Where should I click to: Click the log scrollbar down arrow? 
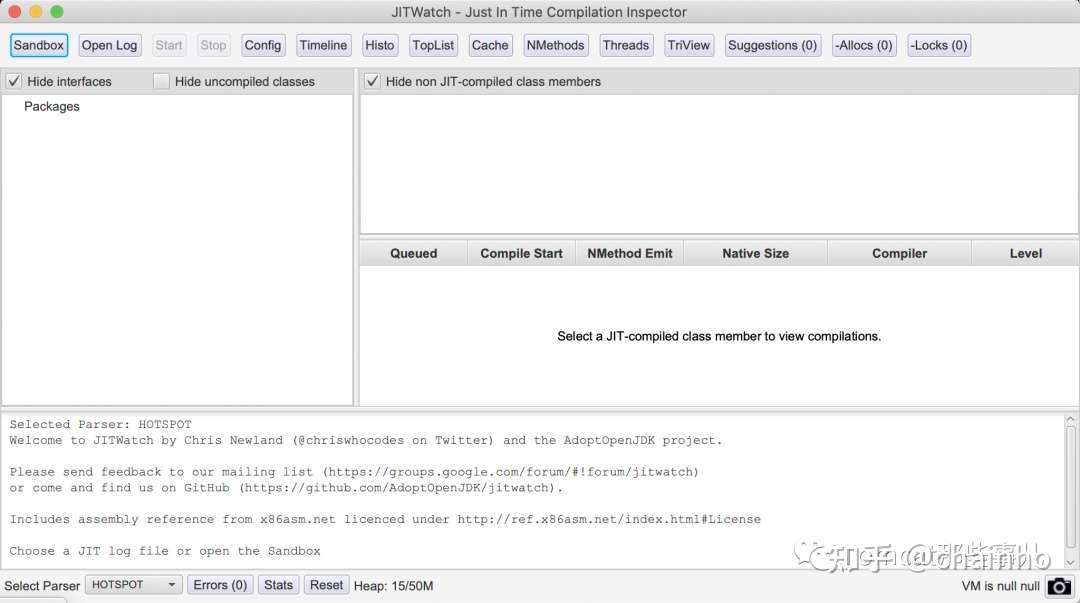(1070, 562)
